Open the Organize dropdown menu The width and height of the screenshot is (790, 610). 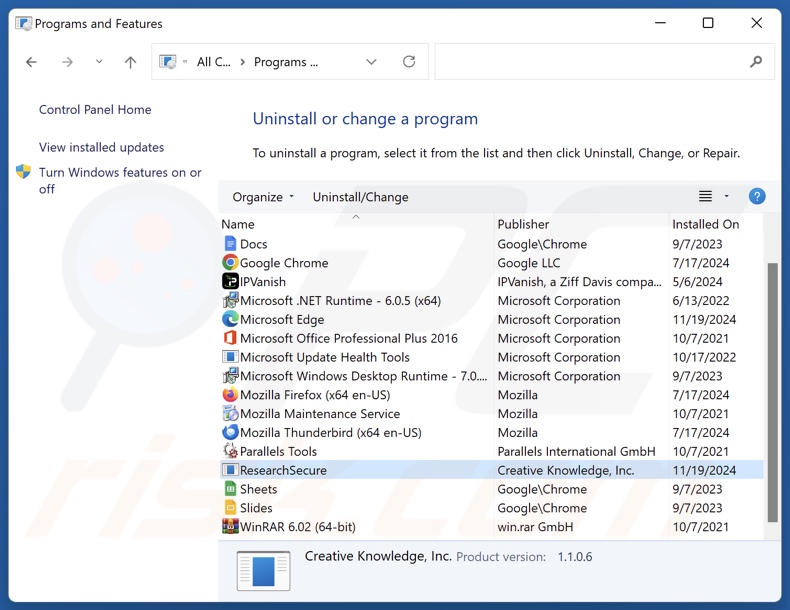(x=263, y=197)
